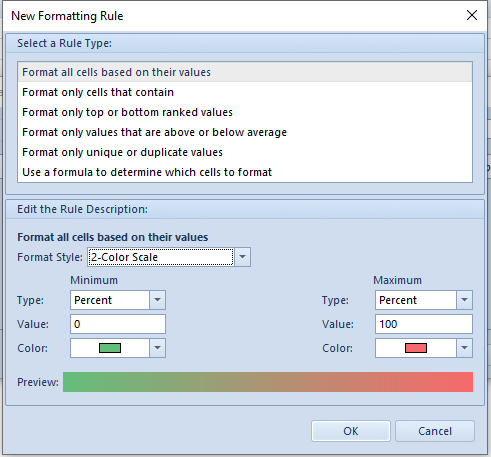
Task: Click the red Maximum color swatch
Action: pos(416,348)
